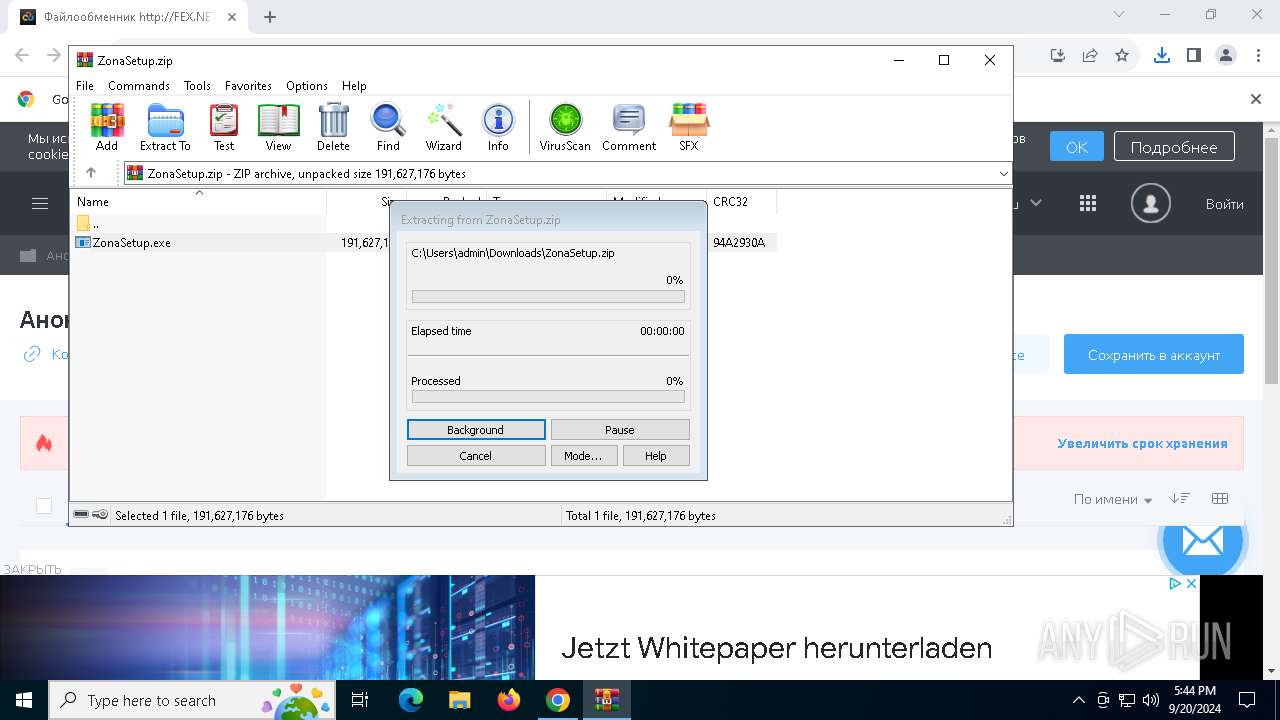
Task: Switch to grid view icon
Action: click(x=1220, y=498)
